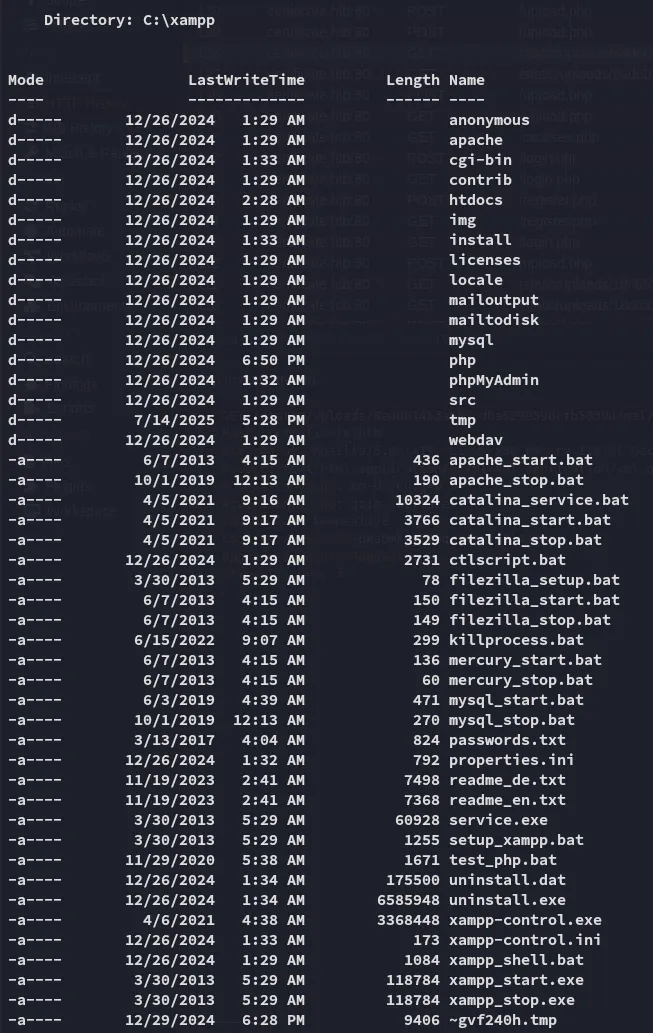Click the Mode column header

(26, 80)
